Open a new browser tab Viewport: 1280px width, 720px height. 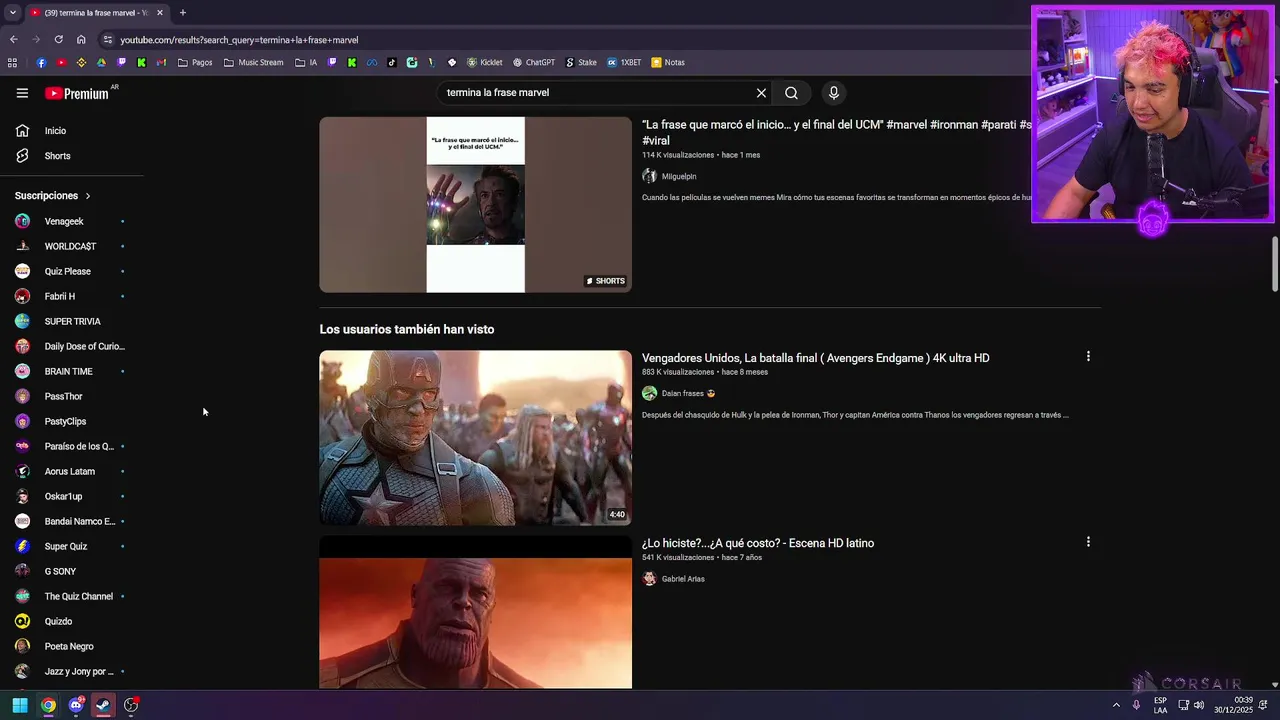click(182, 12)
